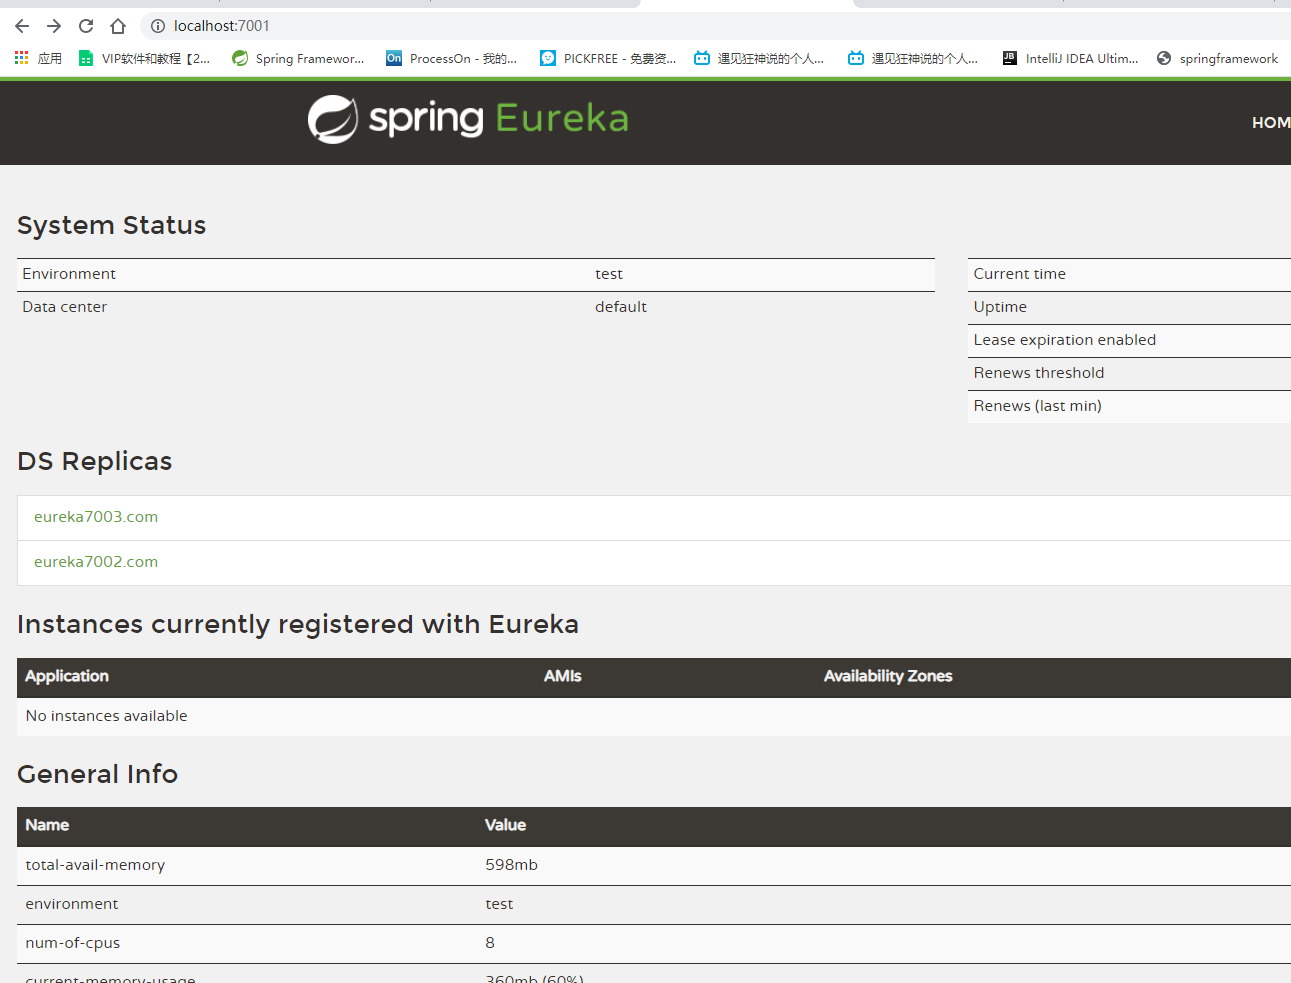The image size is (1291, 983).
Task: Select the value 8 for num-of-cpus
Action: (490, 943)
